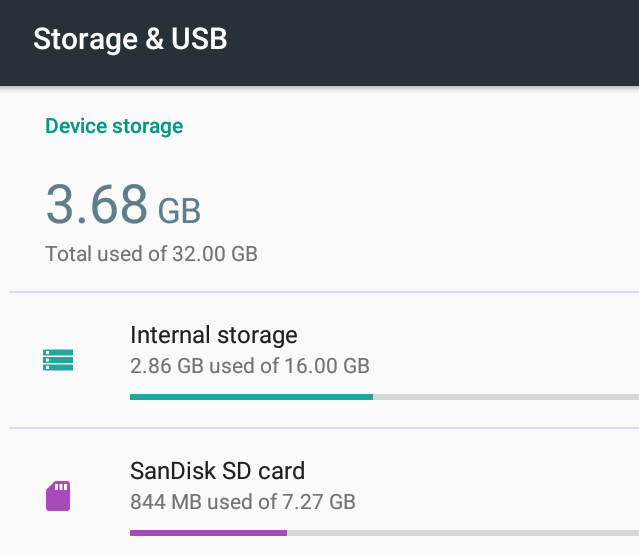The height and width of the screenshot is (554, 639).
Task: Click the divider line above SanDisk SD card
Action: [324, 428]
